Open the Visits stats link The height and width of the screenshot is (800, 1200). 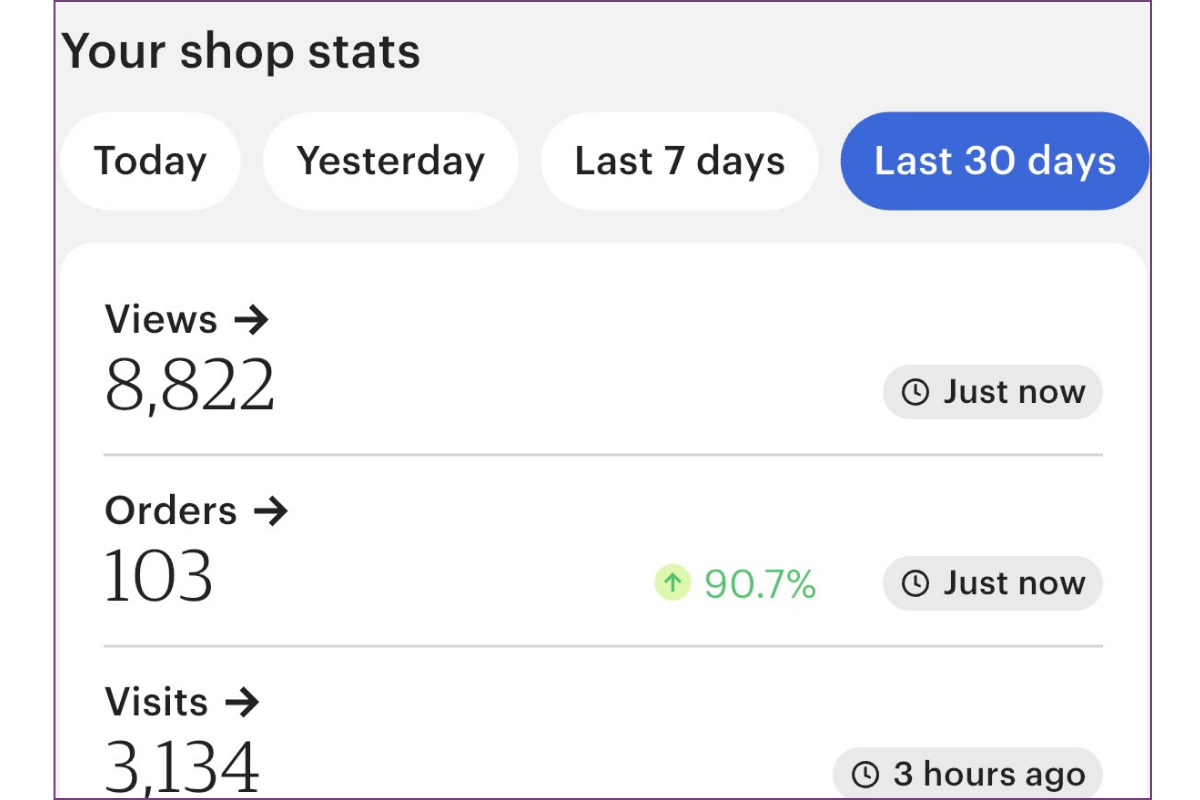(x=157, y=702)
